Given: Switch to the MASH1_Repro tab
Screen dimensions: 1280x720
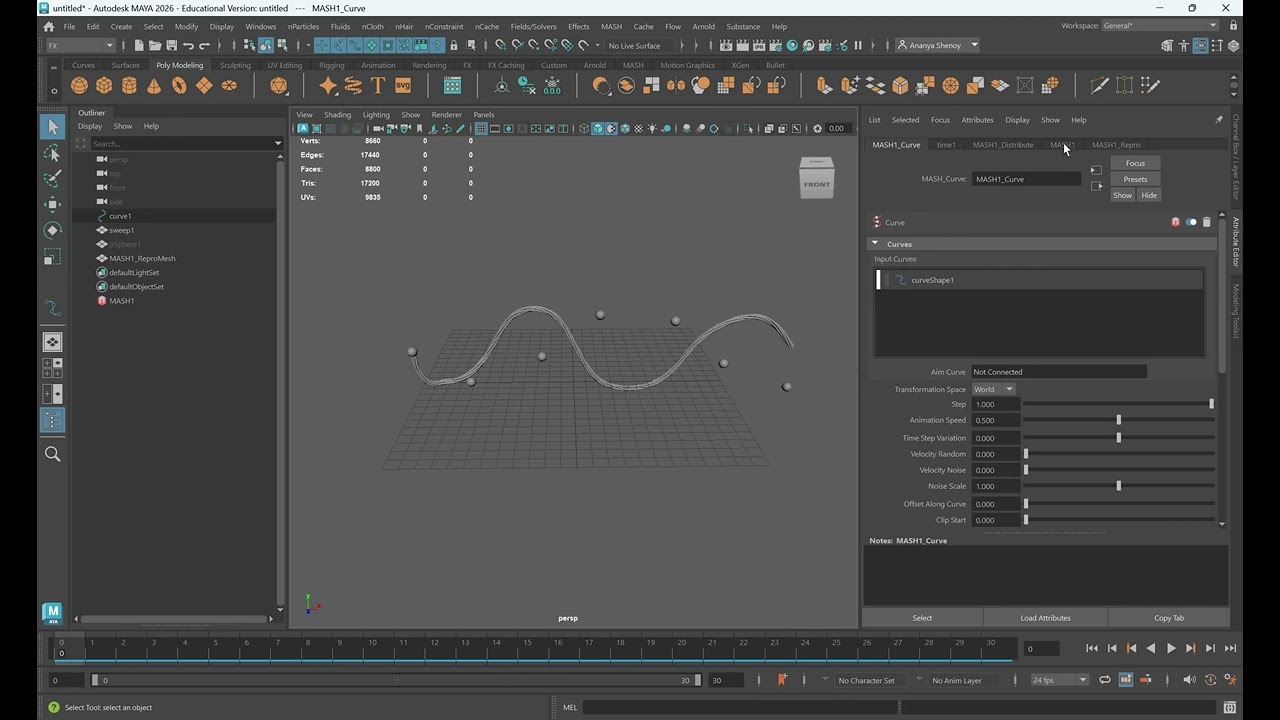Looking at the screenshot, I should click(1116, 145).
